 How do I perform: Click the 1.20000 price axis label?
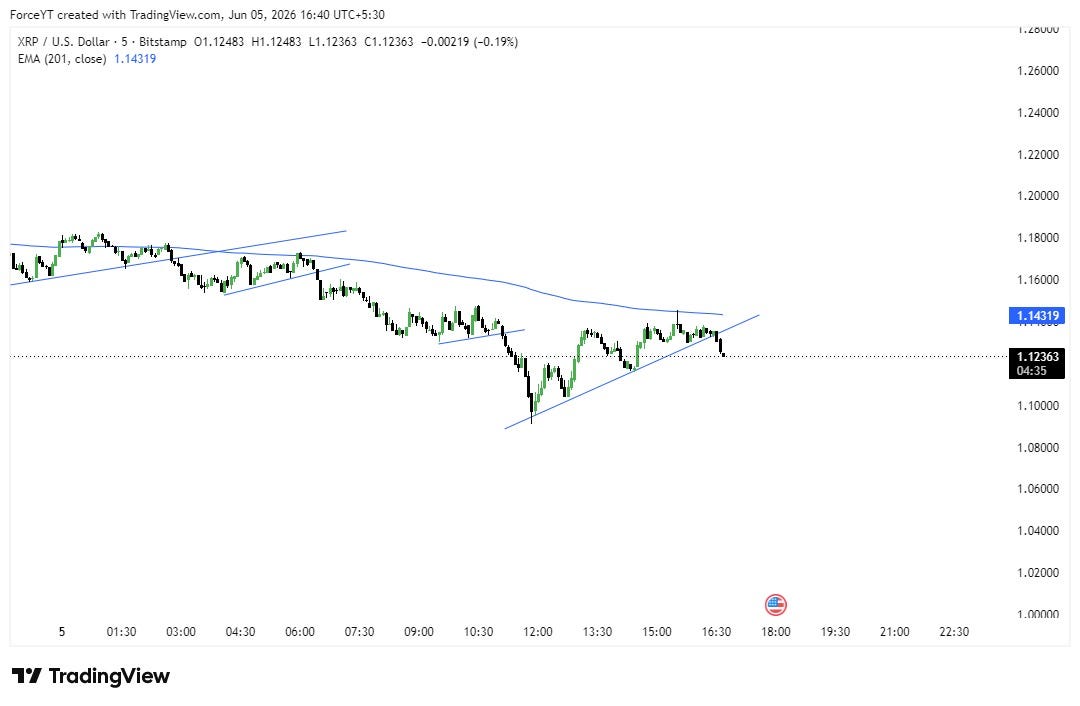pyautogui.click(x=1038, y=196)
